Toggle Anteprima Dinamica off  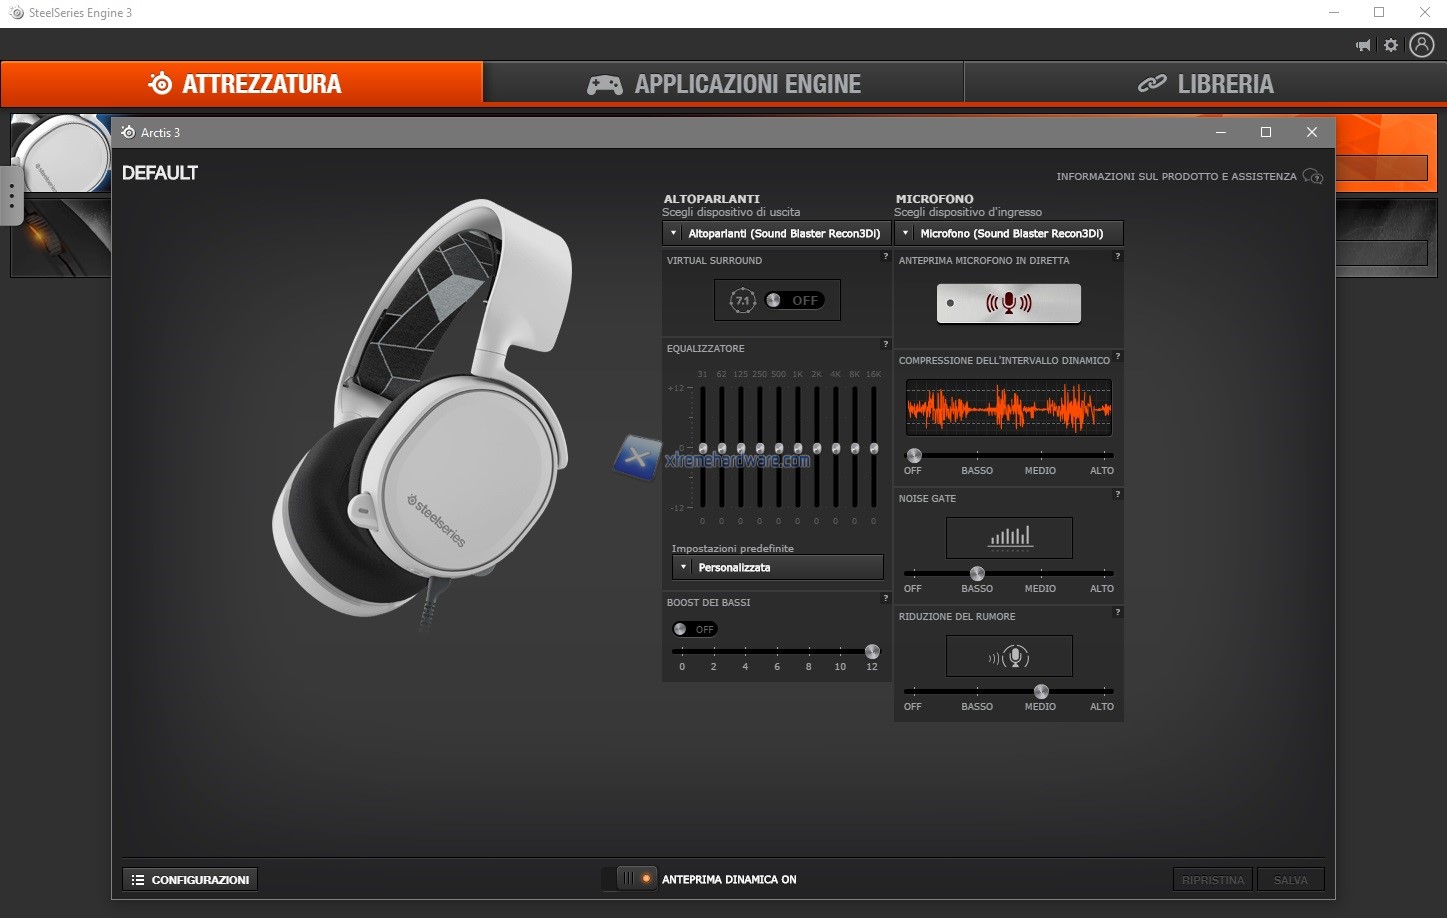coord(635,879)
